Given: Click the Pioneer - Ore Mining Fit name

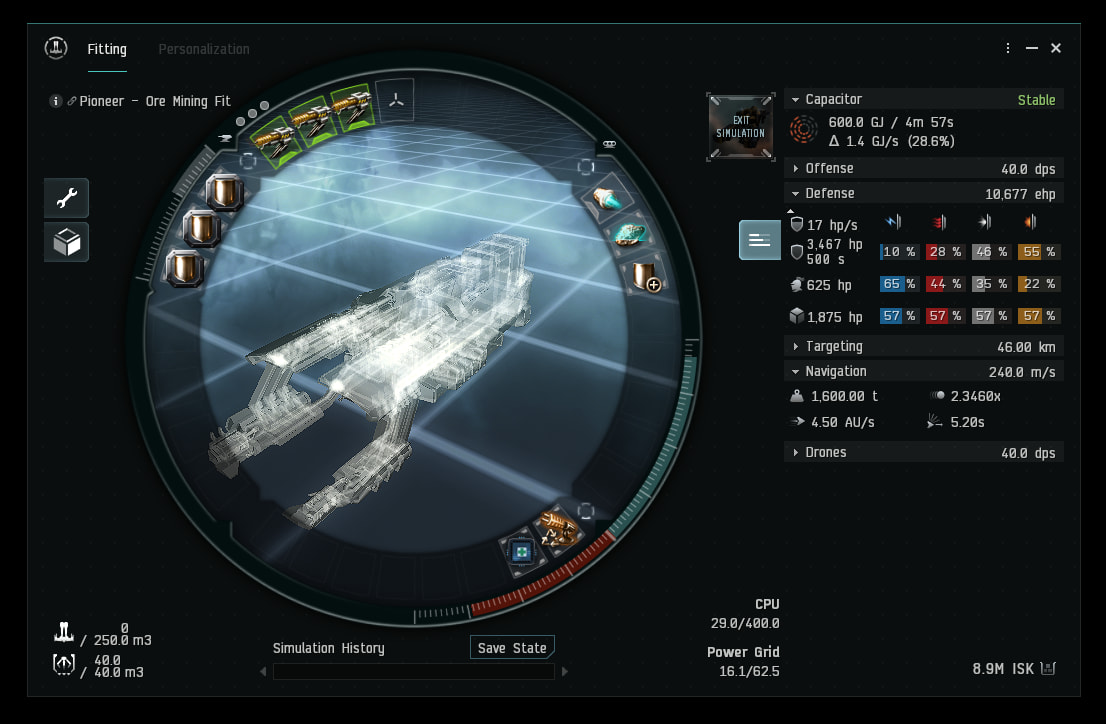Looking at the screenshot, I should [154, 102].
